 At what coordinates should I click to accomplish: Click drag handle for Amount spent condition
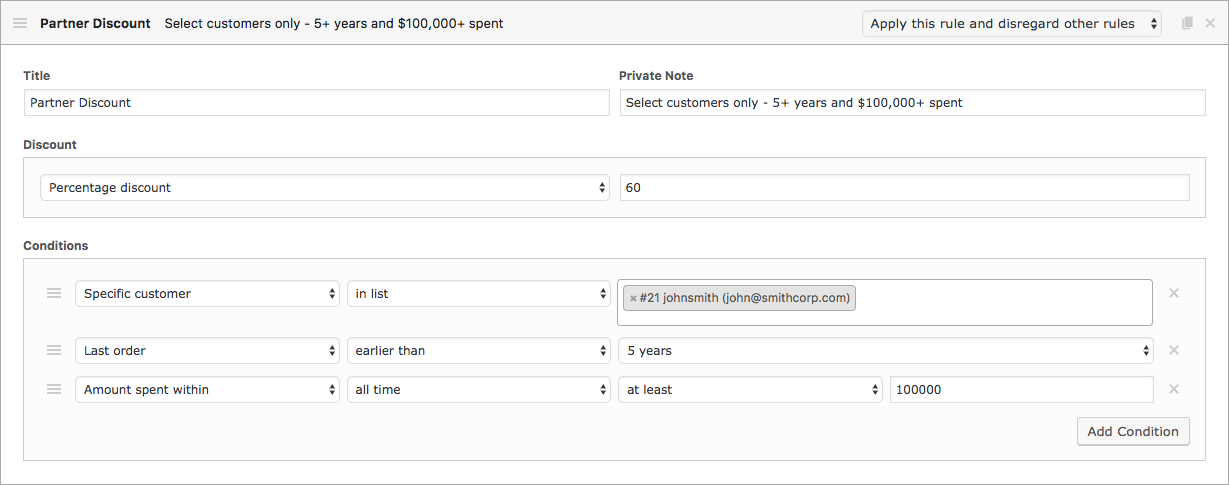click(x=54, y=389)
